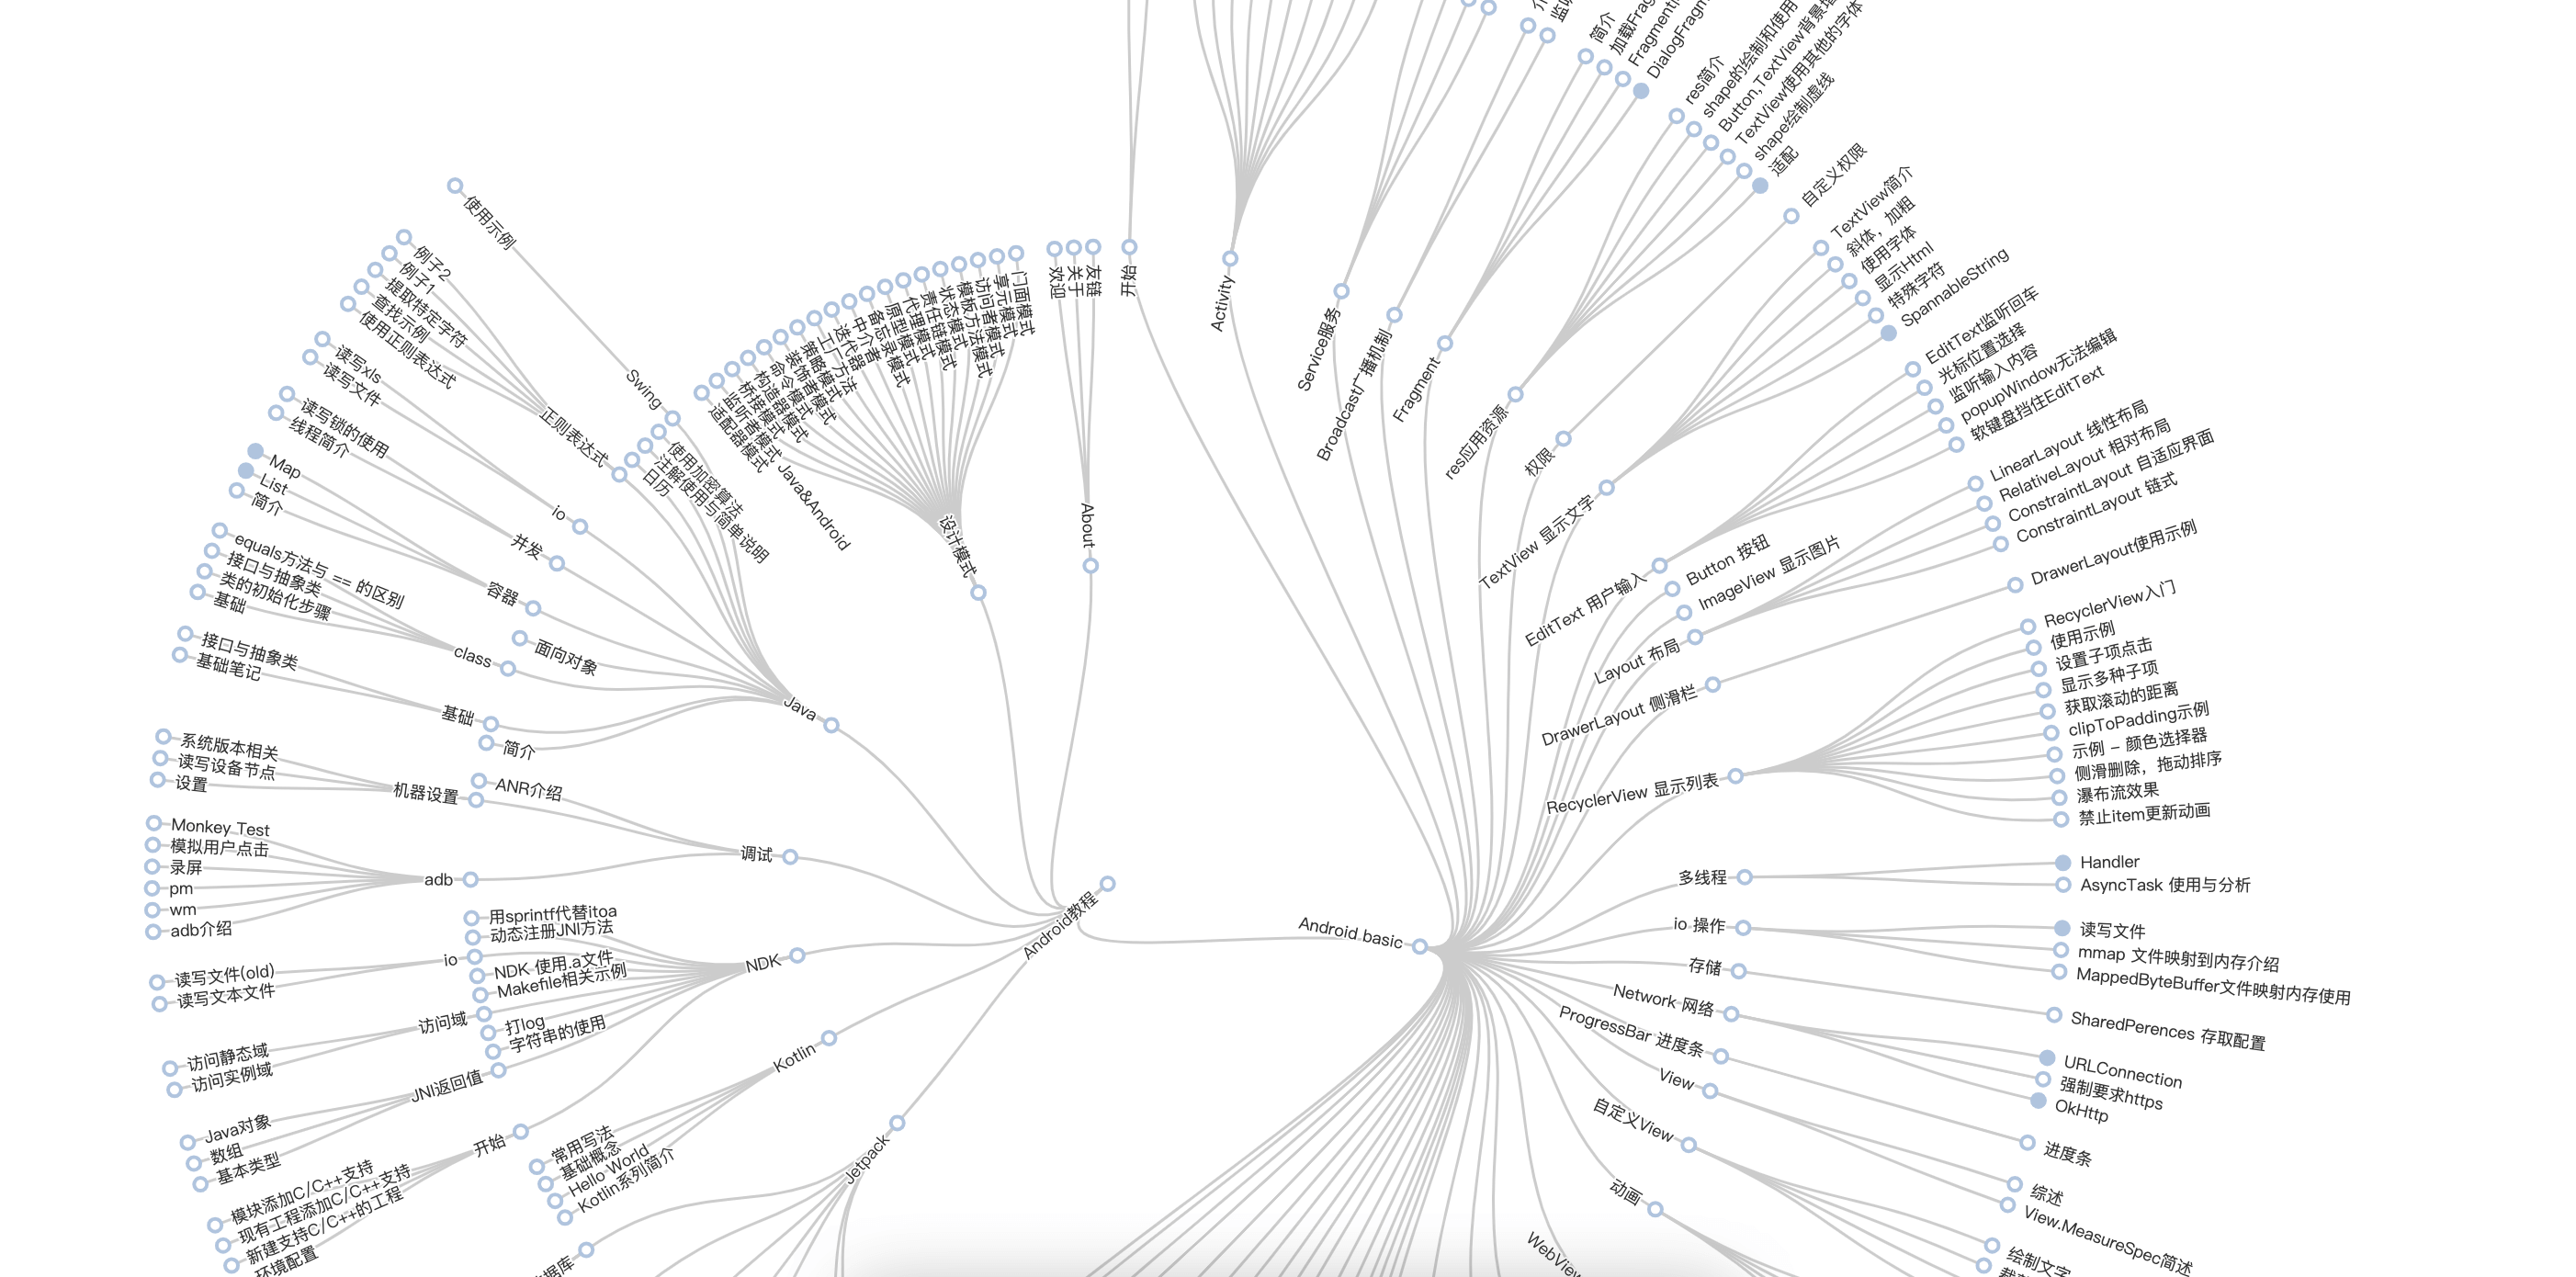This screenshot has width=2576, height=1277.
Task: Select the Layout 布局 node
Action: (1695, 637)
